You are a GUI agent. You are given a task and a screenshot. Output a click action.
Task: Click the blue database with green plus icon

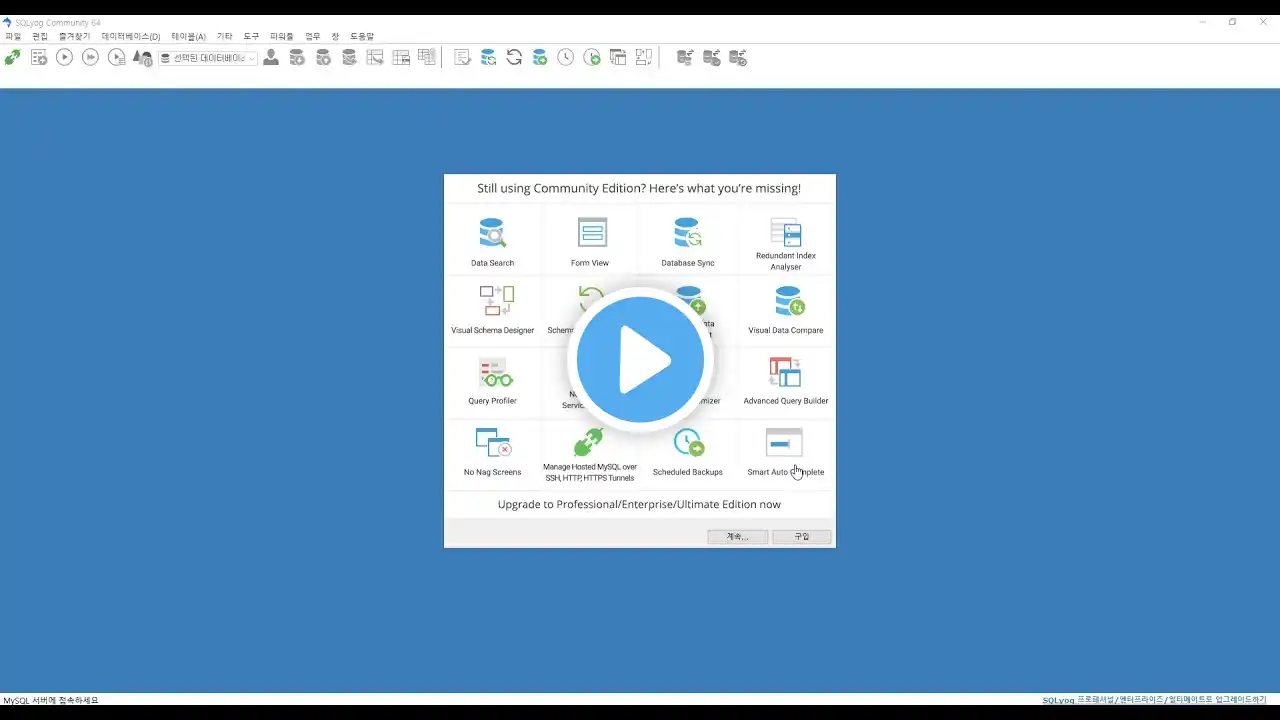point(540,58)
